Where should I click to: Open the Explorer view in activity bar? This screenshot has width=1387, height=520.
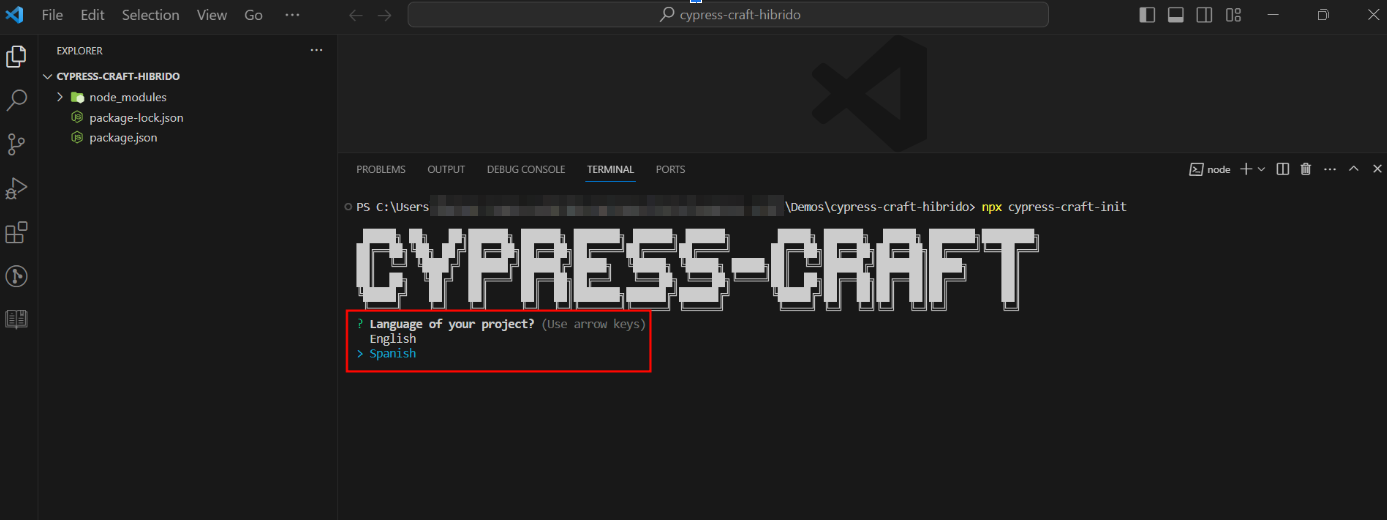(16, 57)
